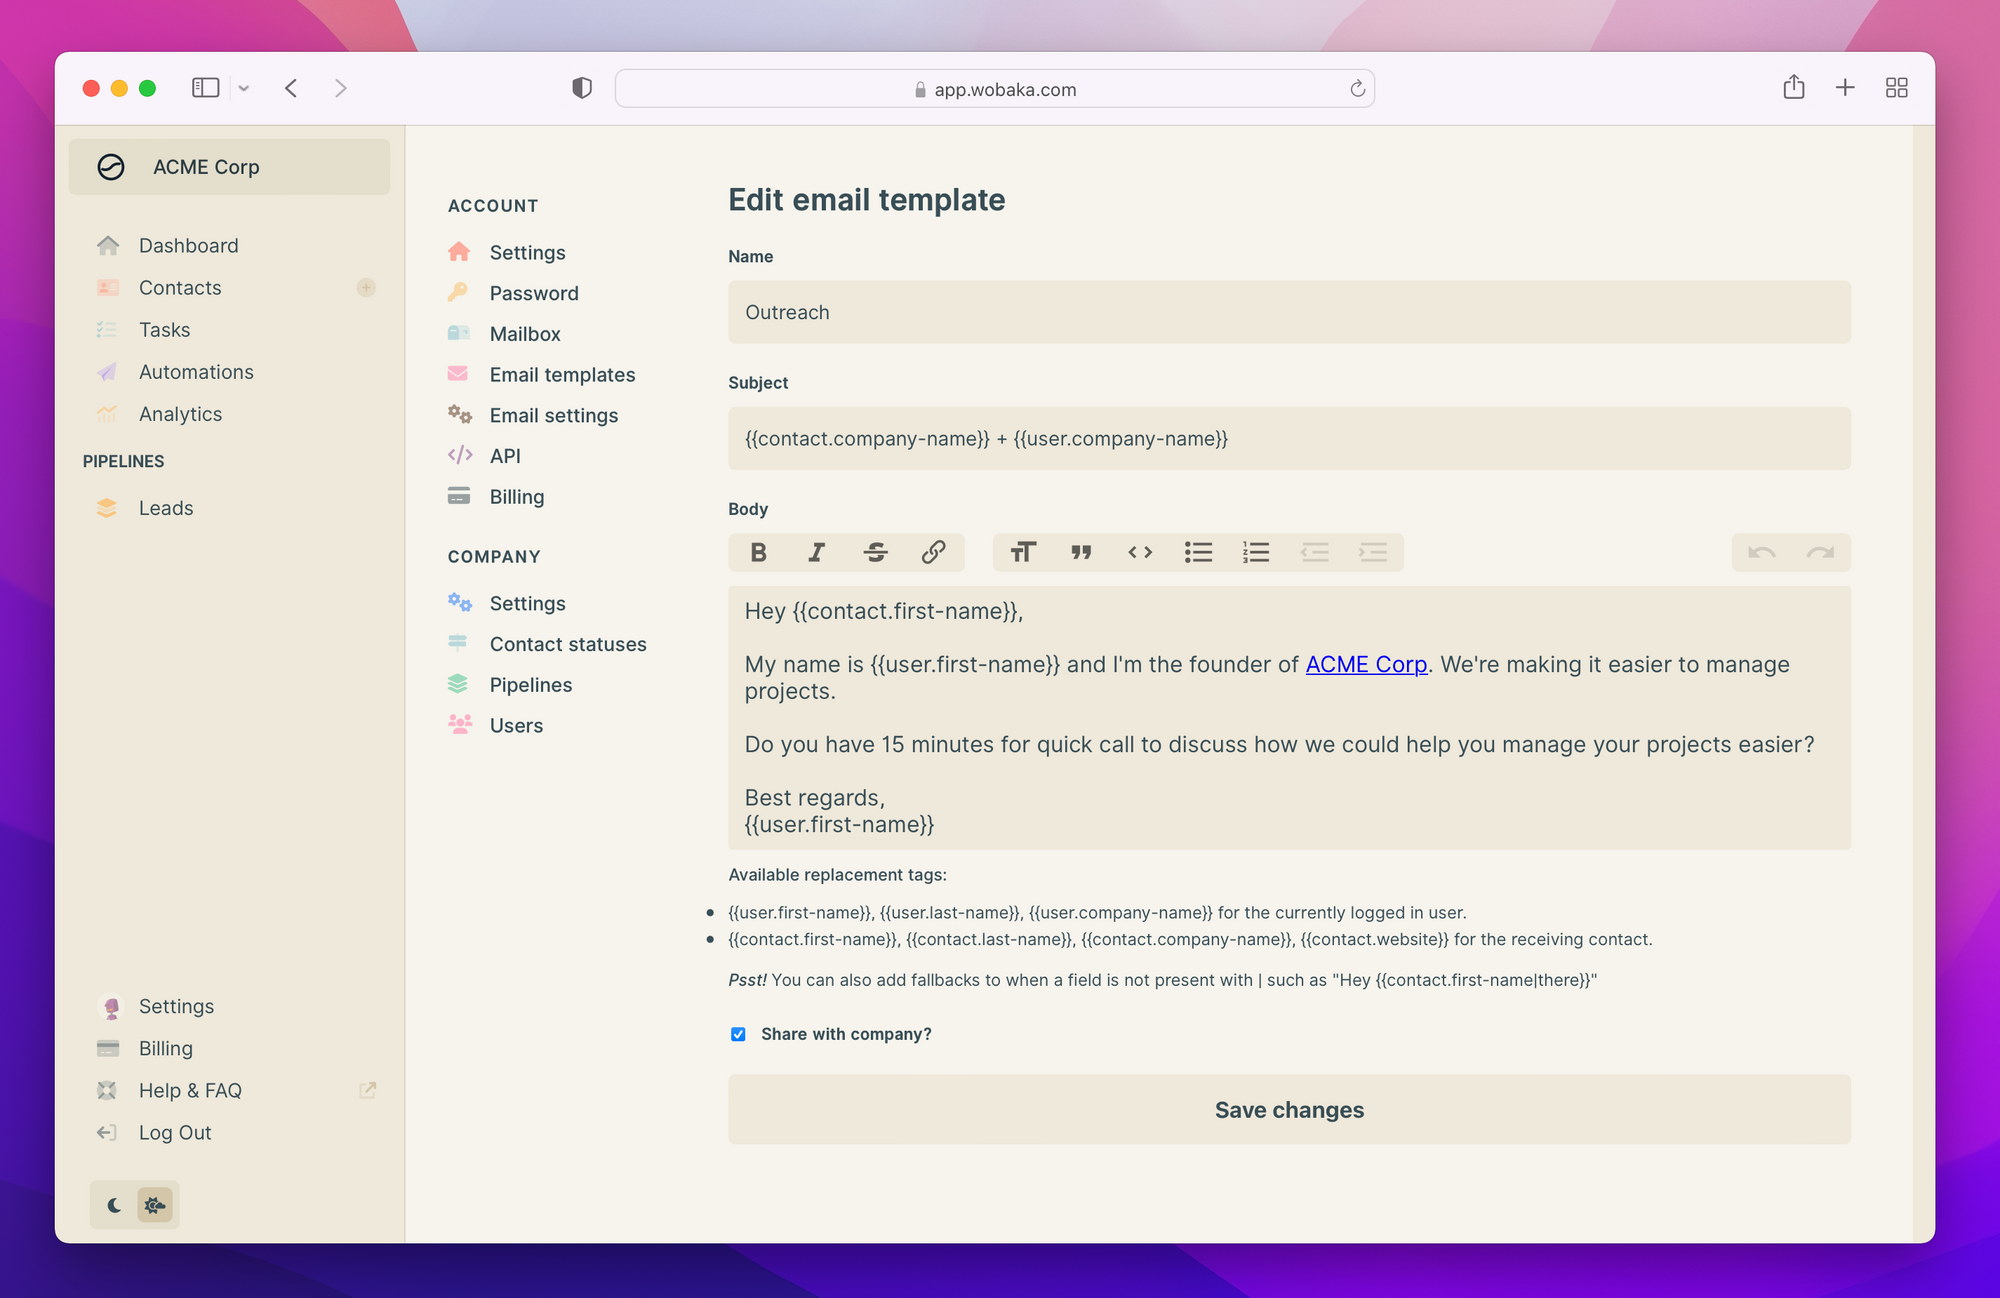Select the light mode sun toggle
The width and height of the screenshot is (2000, 1298).
(154, 1205)
